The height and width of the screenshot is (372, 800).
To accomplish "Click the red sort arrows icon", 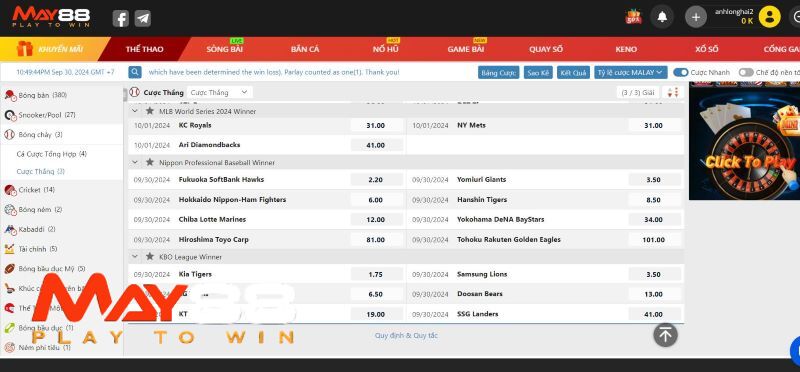I will (x=673, y=92).
